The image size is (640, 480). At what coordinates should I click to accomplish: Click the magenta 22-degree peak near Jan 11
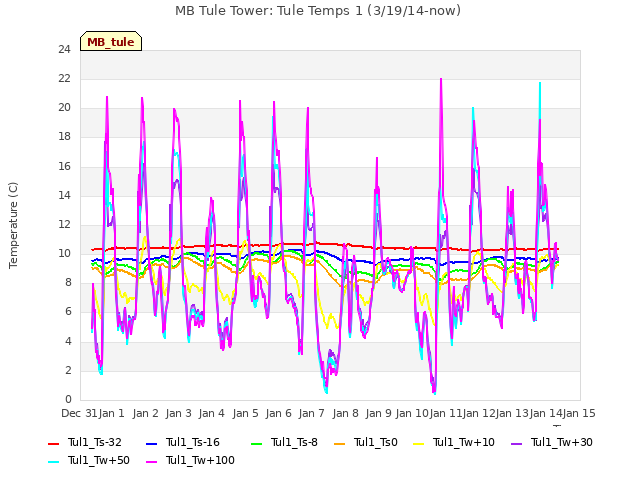tap(441, 79)
